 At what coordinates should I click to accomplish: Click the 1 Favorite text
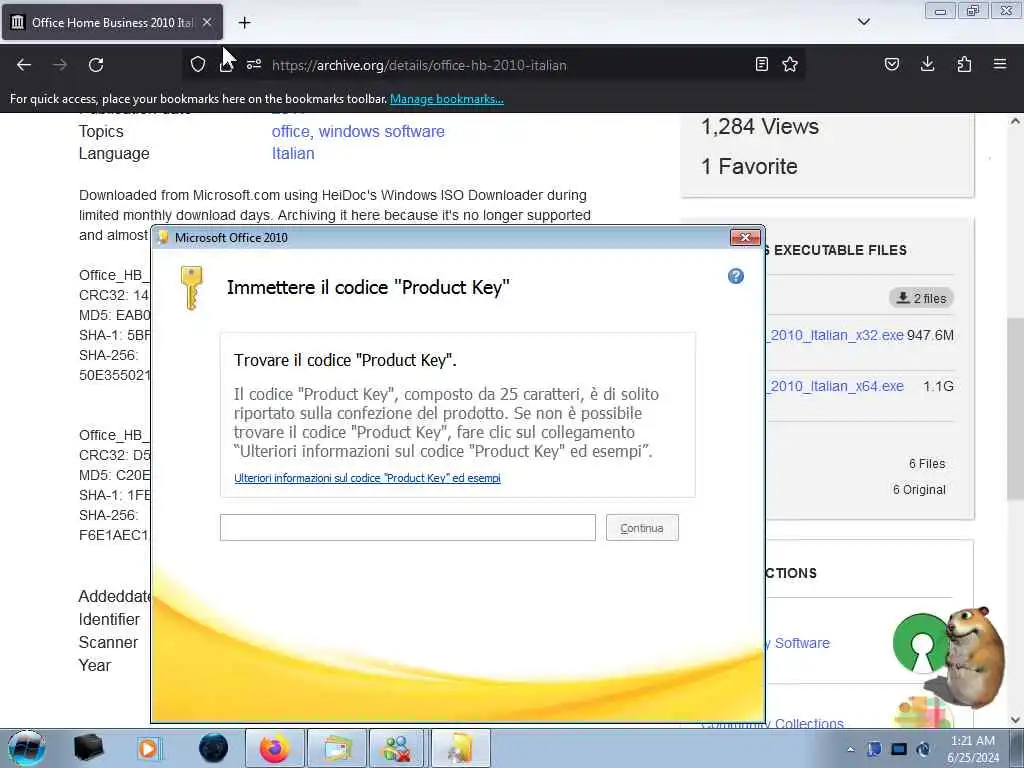coord(749,166)
